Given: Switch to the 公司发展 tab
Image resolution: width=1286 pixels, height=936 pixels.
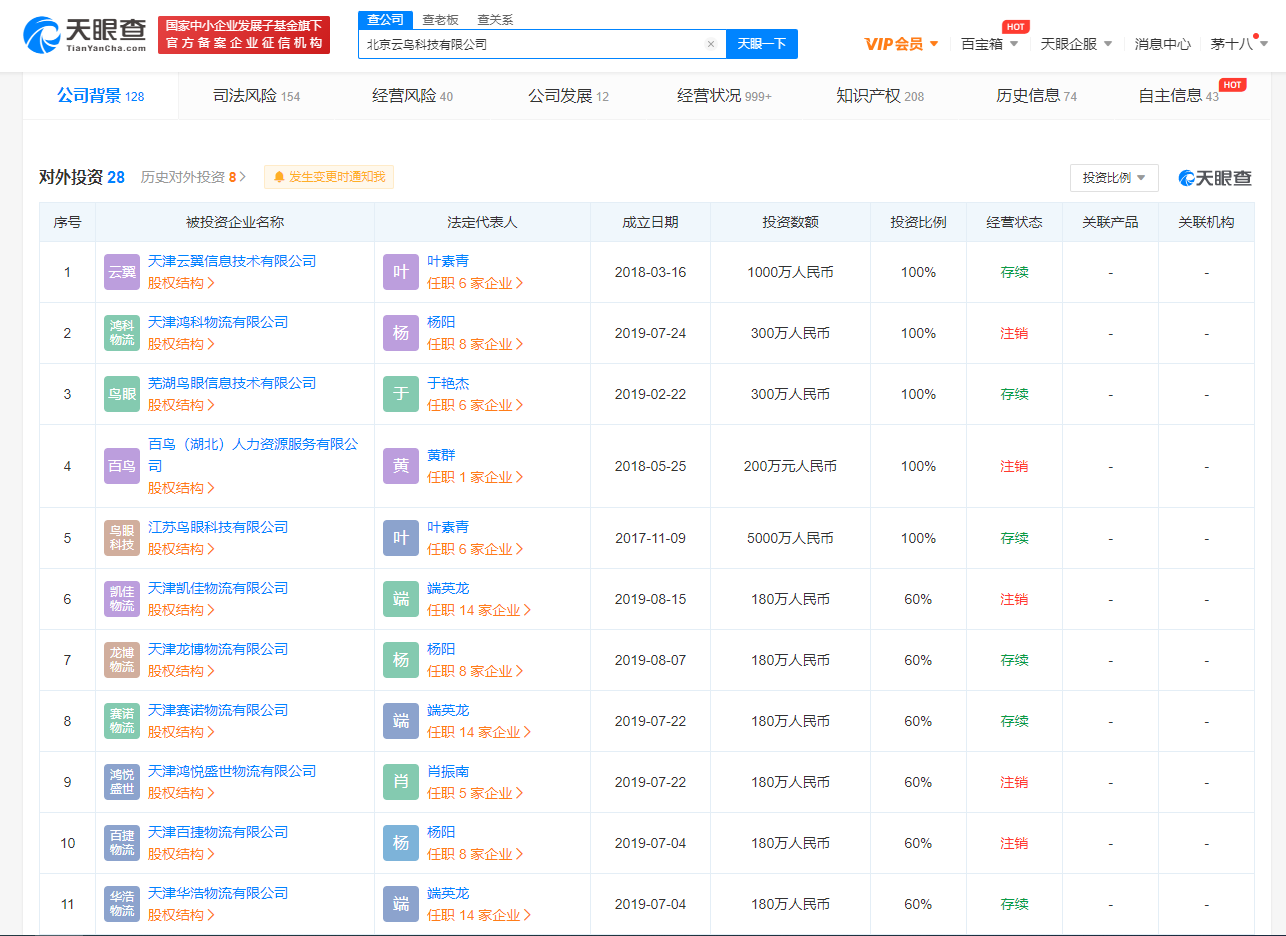Looking at the screenshot, I should pyautogui.click(x=568, y=96).
